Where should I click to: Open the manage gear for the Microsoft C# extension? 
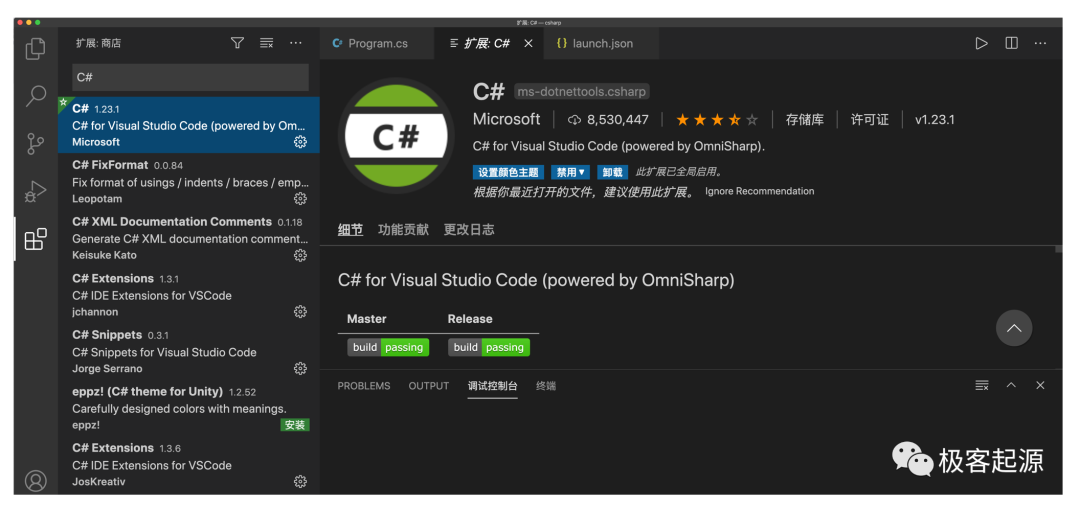tap(300, 142)
